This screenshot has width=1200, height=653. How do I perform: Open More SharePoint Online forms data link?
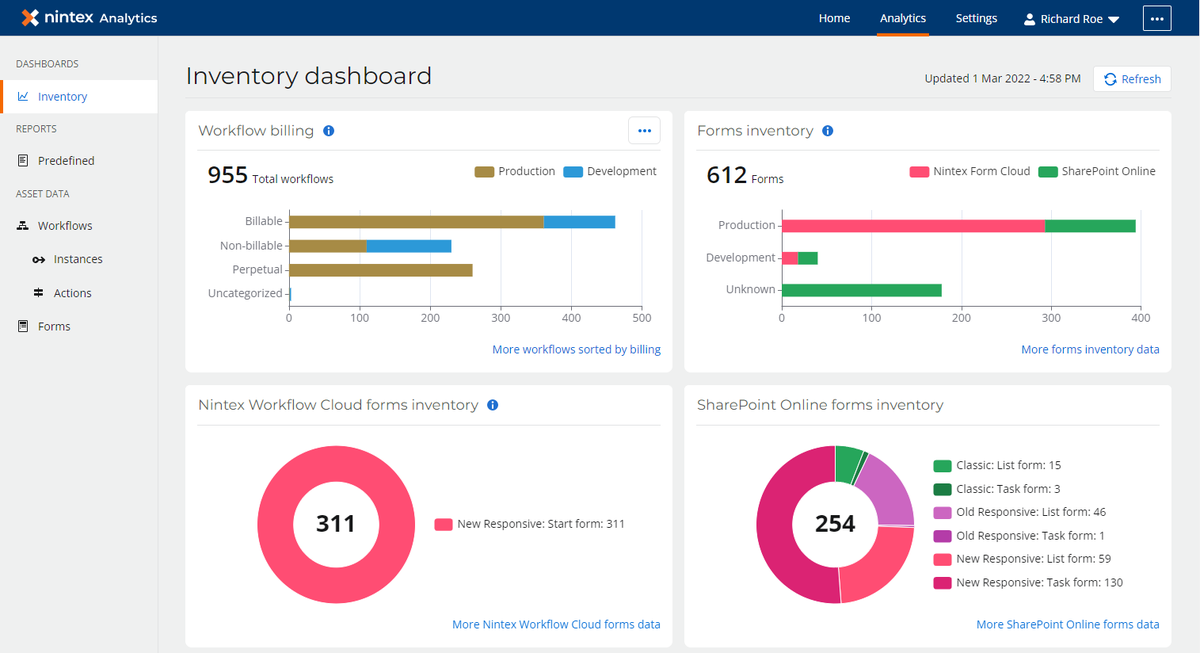(x=1068, y=624)
